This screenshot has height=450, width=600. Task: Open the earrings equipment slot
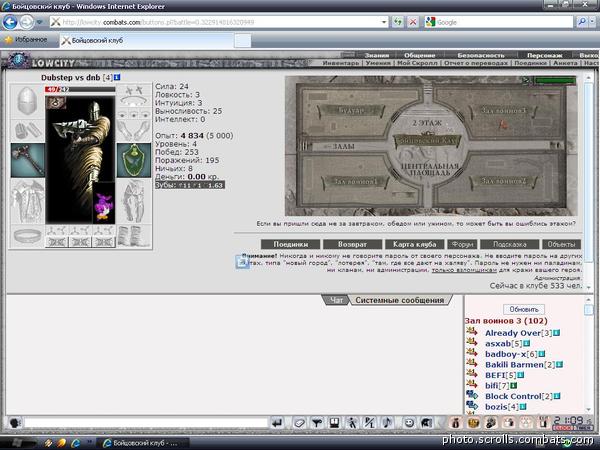(x=134, y=91)
